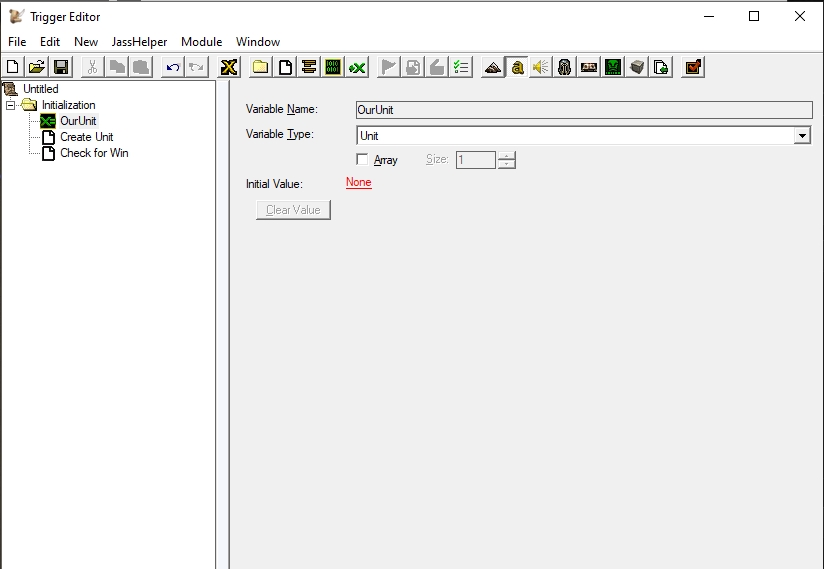
Task: Click the New Event flag icon
Action: click(x=389, y=67)
